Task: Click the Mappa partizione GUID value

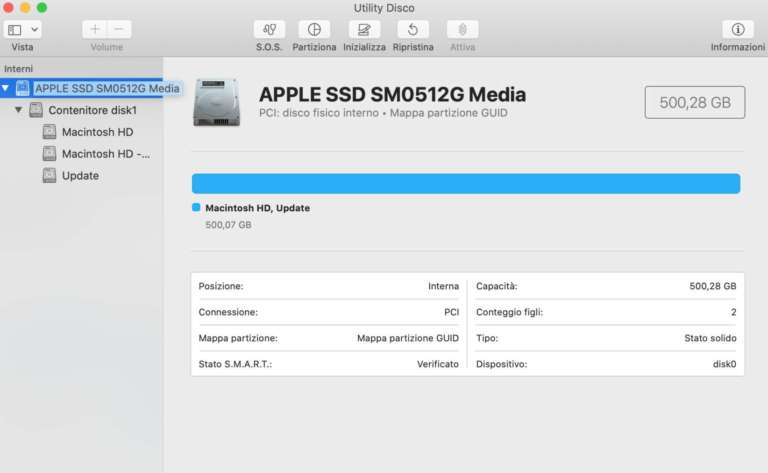Action: click(x=408, y=338)
